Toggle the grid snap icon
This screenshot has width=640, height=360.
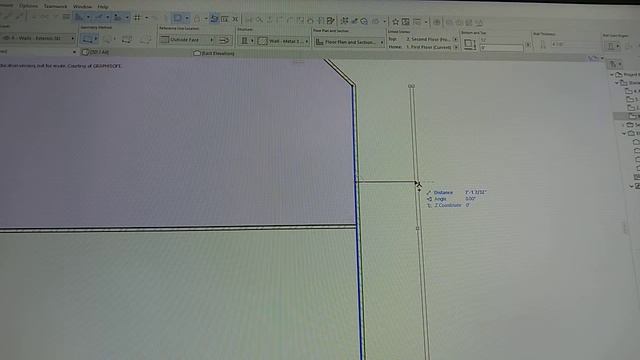tap(137, 18)
